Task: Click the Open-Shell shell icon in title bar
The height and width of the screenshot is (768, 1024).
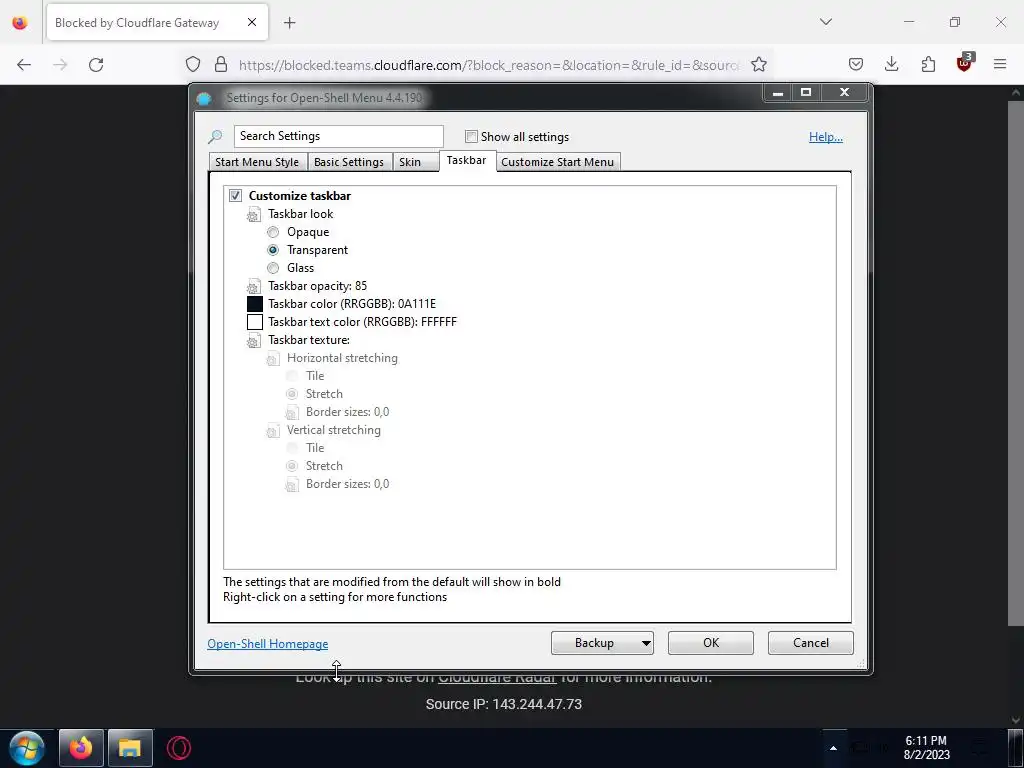Action: (x=204, y=99)
